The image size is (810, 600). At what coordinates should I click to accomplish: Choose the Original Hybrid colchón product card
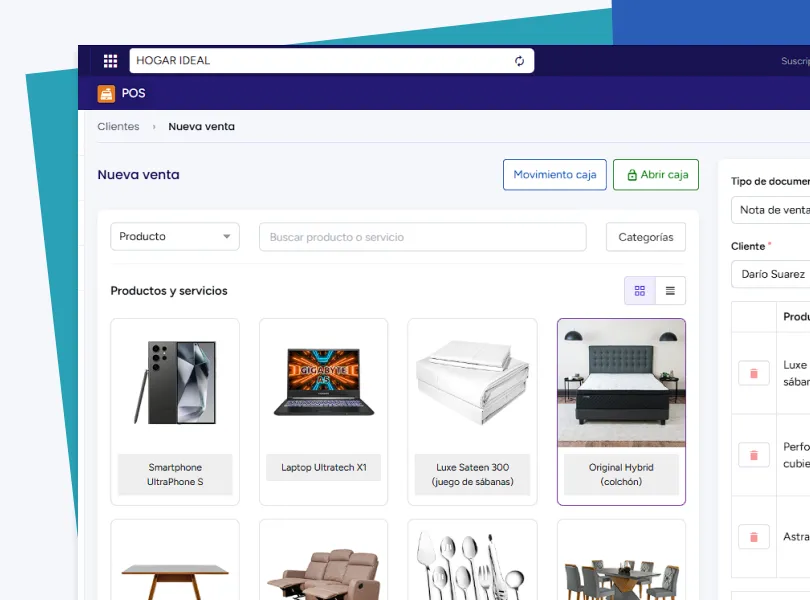point(621,412)
